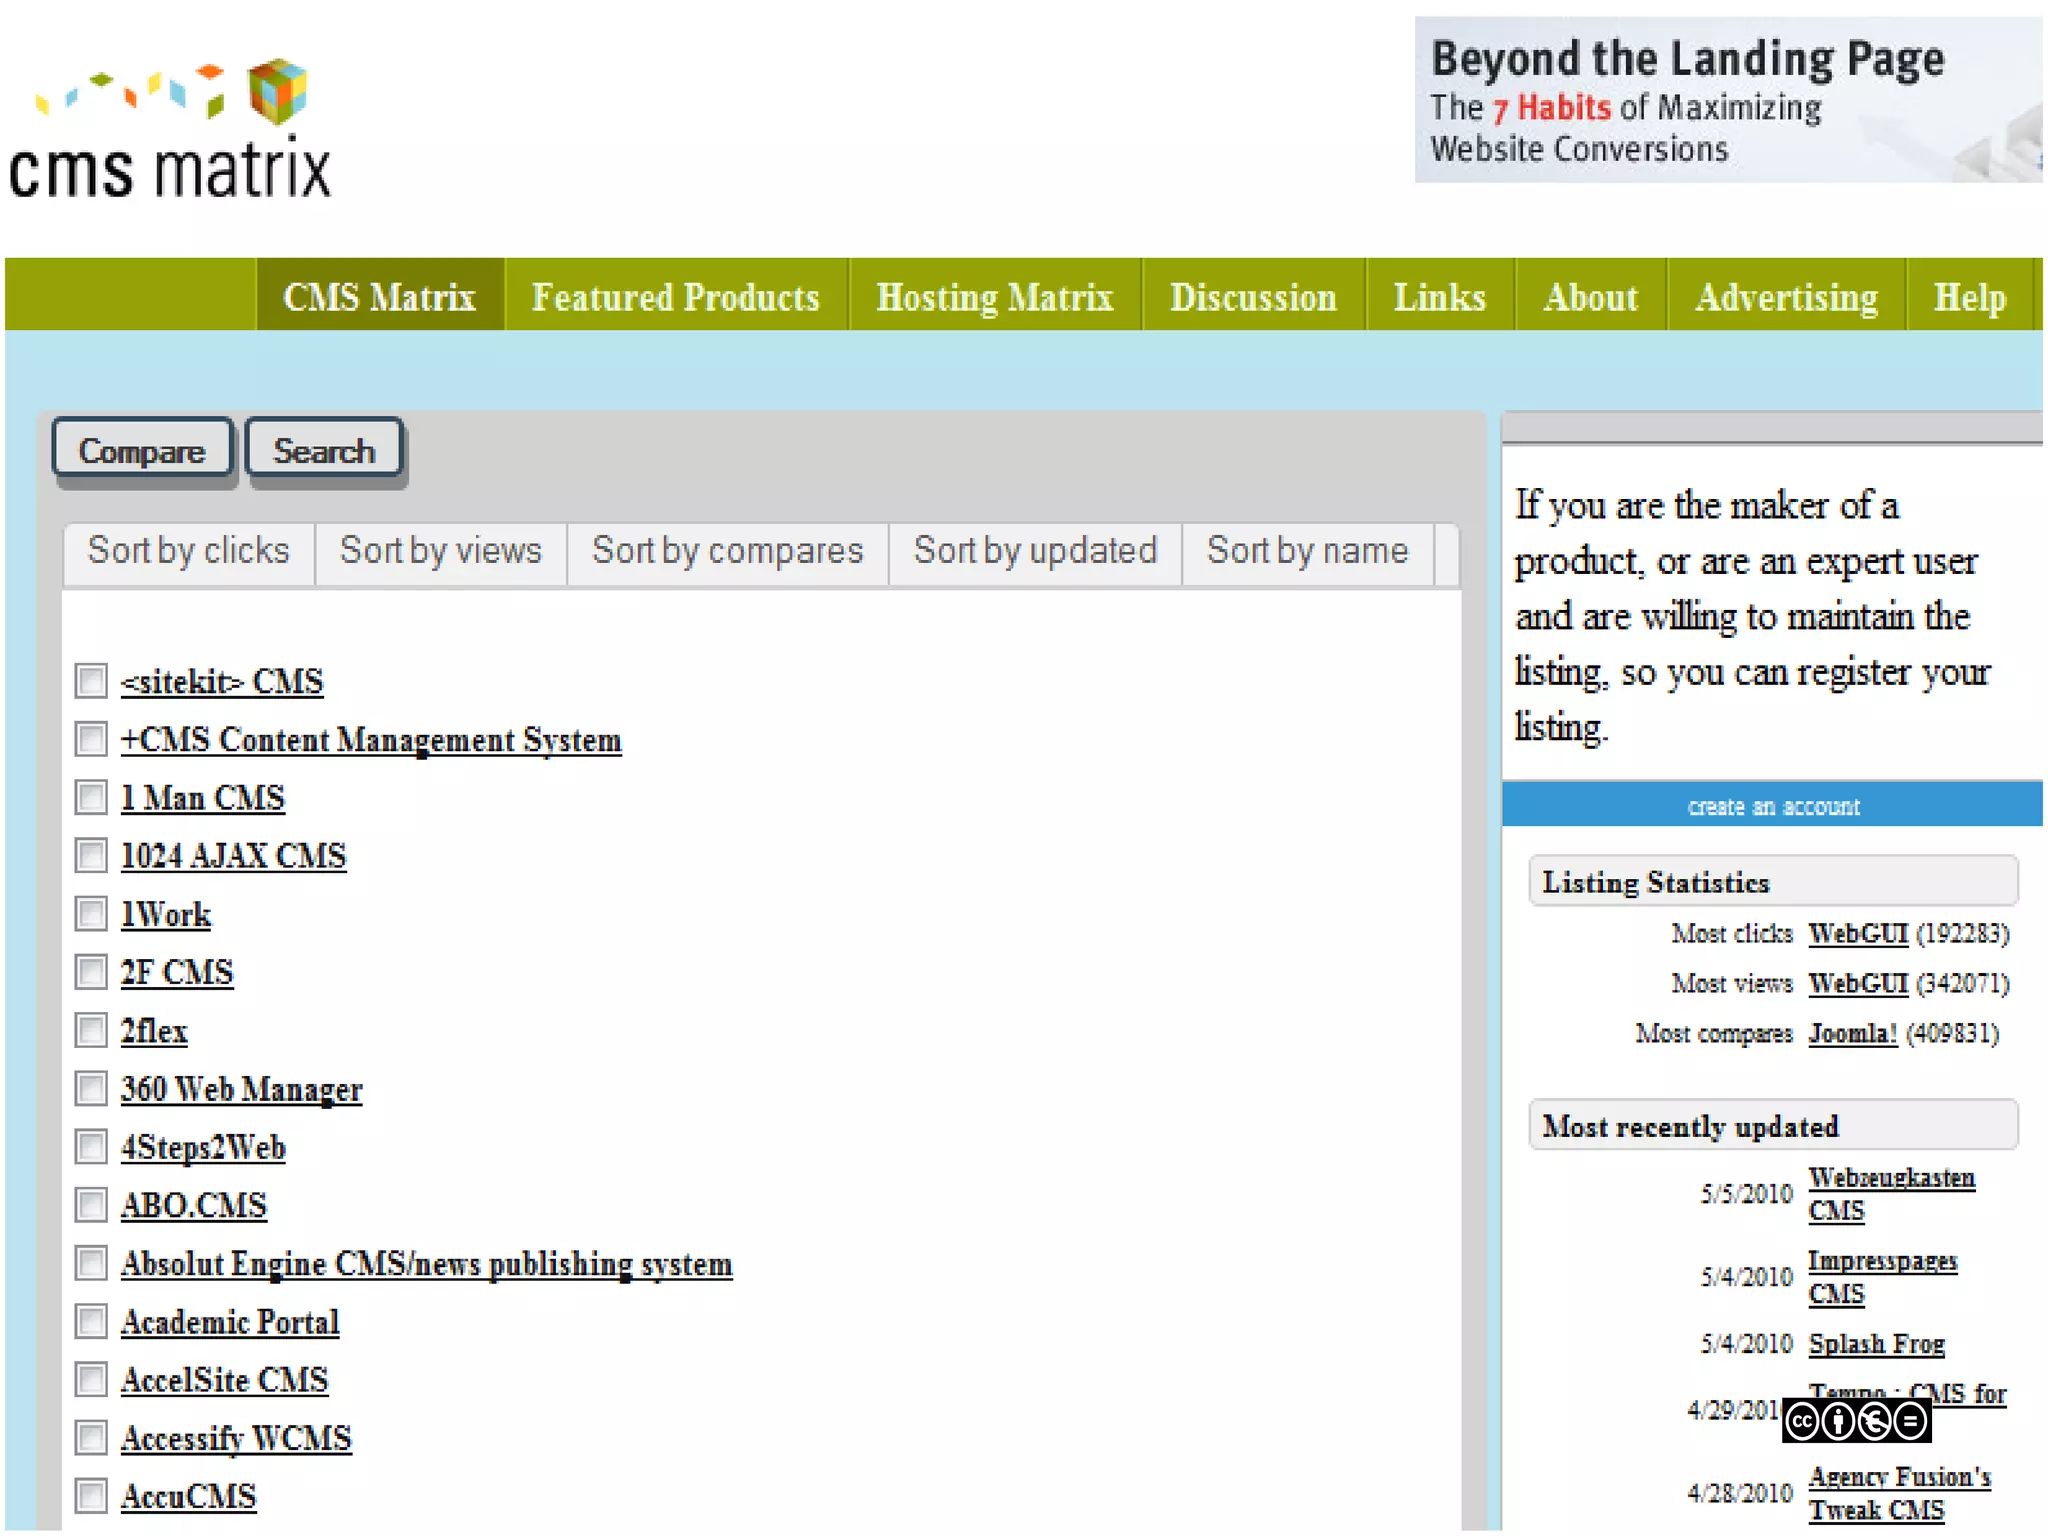This screenshot has width=2048, height=1536.
Task: Switch to Sort by clicks tab
Action: click(188, 551)
